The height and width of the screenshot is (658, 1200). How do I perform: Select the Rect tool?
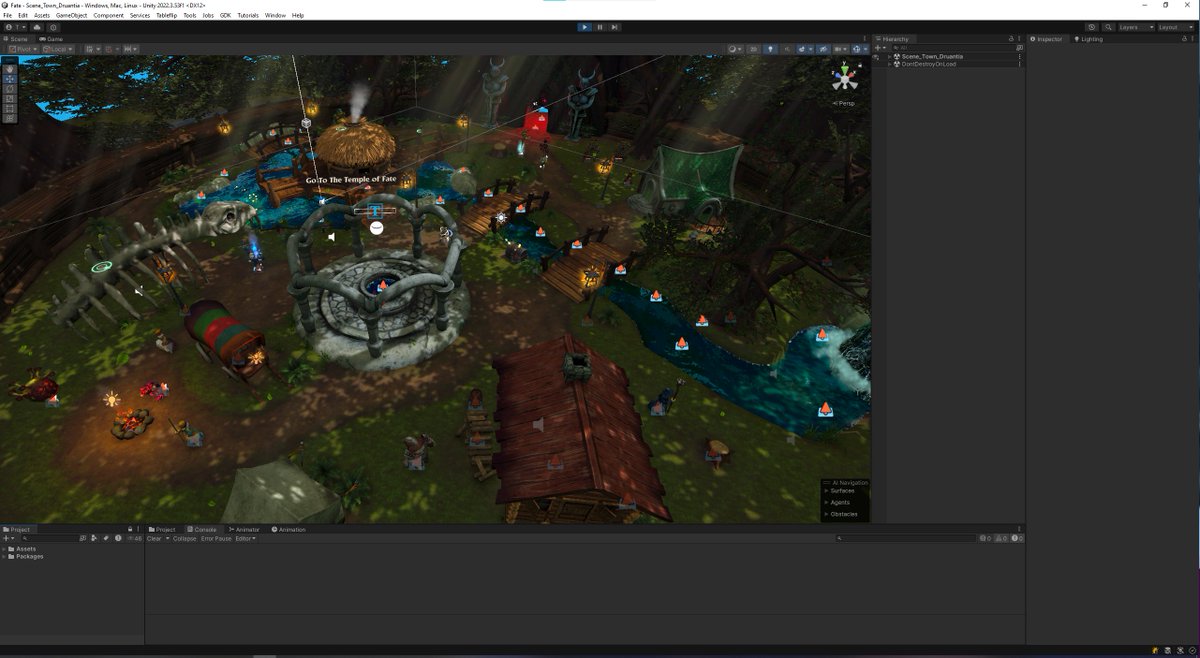point(10,108)
